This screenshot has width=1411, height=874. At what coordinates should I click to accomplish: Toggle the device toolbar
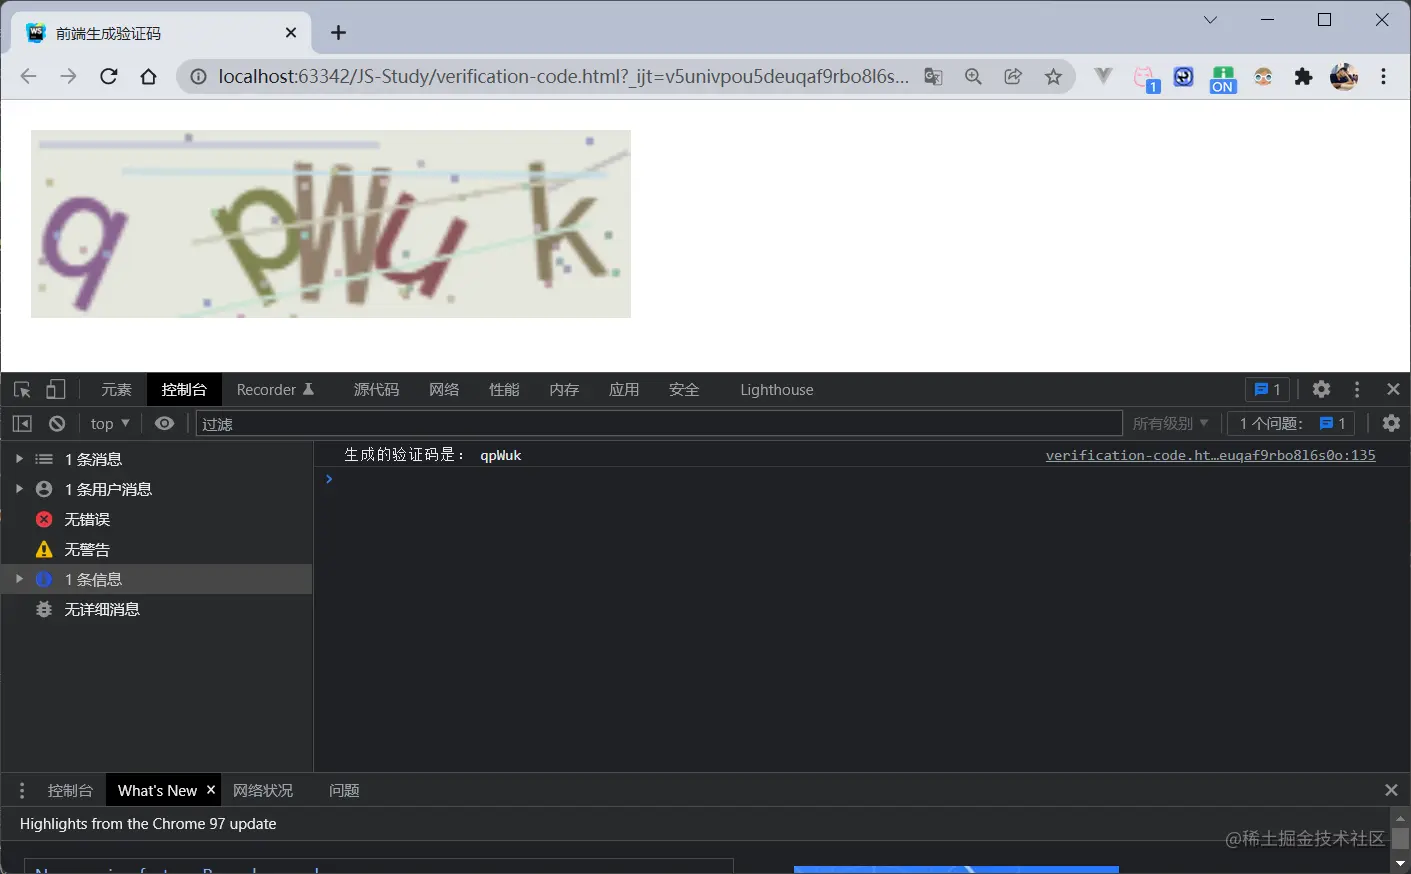56,390
